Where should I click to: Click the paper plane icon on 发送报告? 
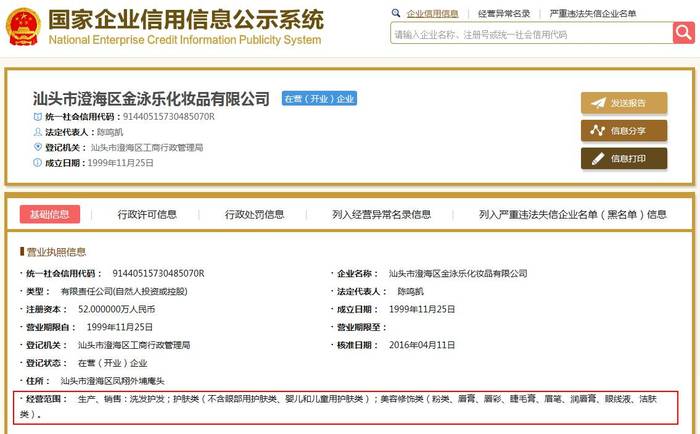(x=598, y=103)
